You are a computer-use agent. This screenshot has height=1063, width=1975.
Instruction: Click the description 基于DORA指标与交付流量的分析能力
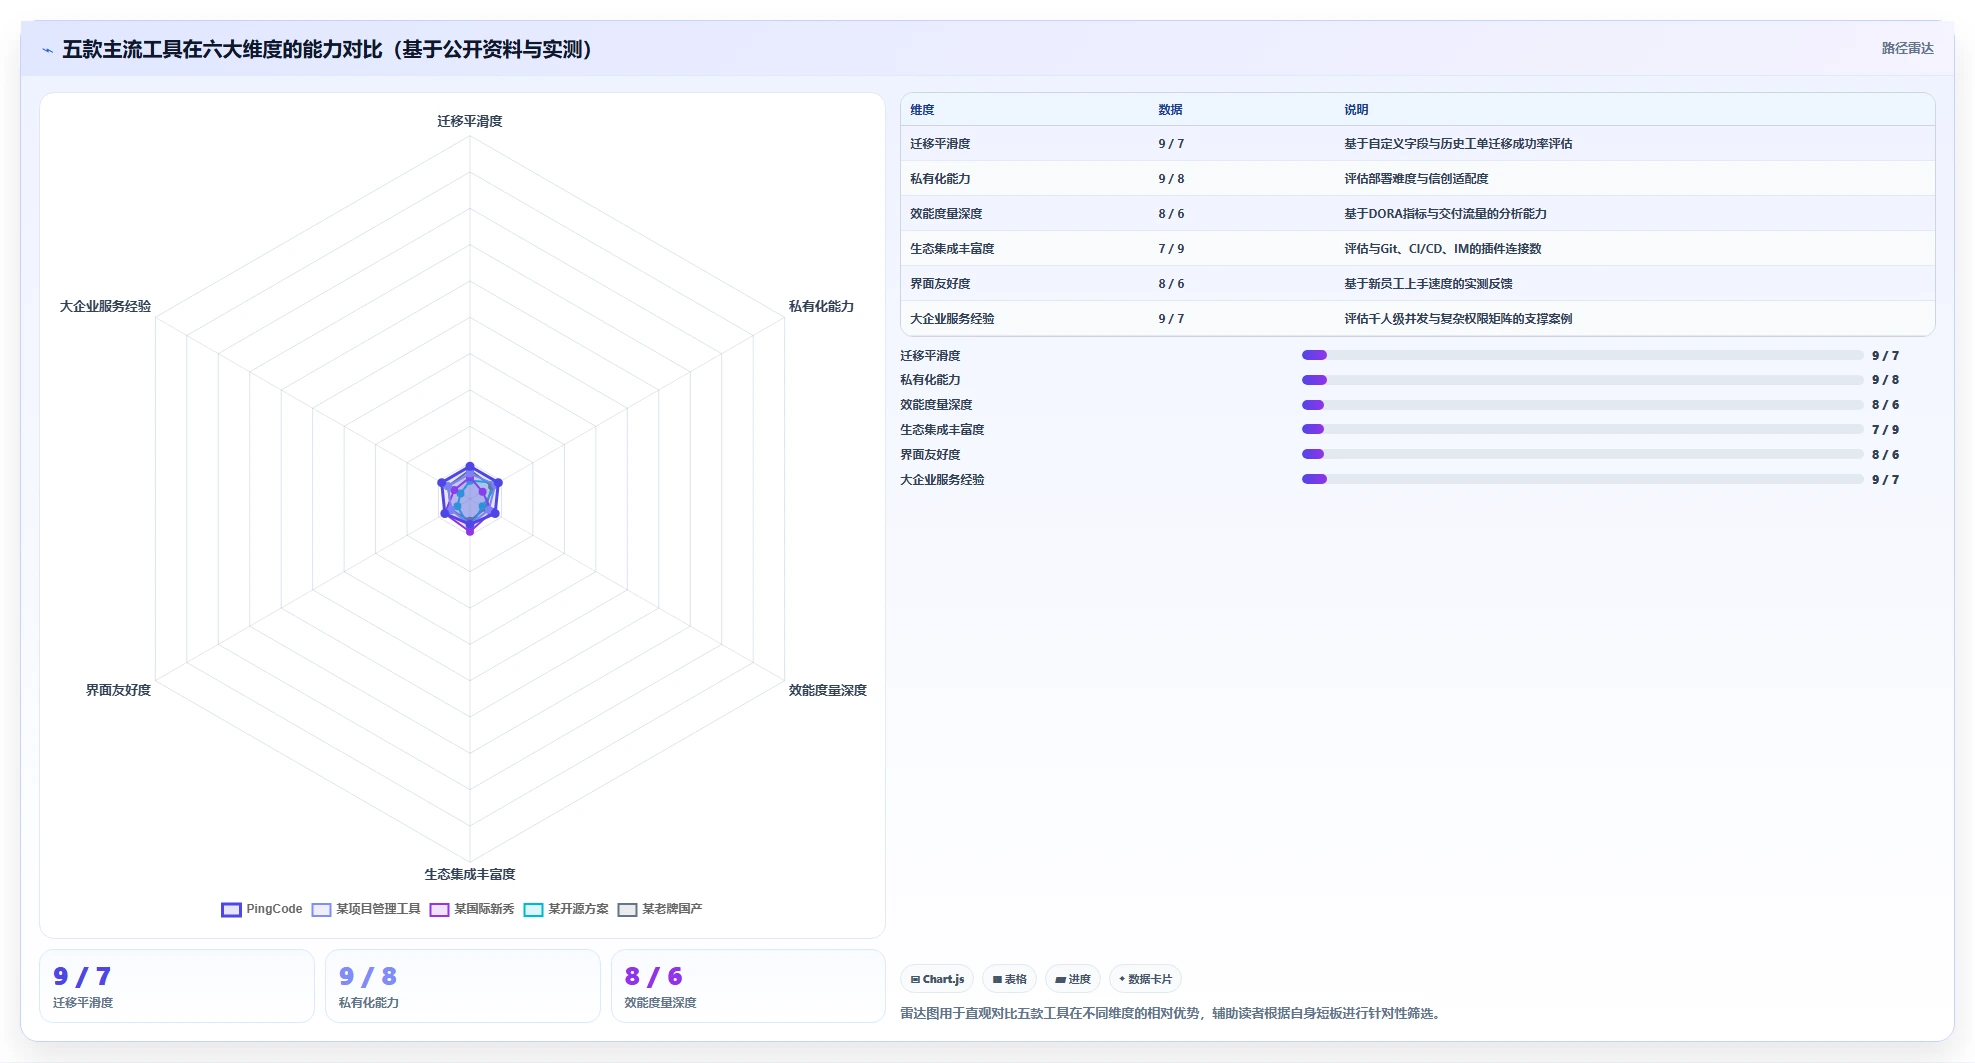1445,214
